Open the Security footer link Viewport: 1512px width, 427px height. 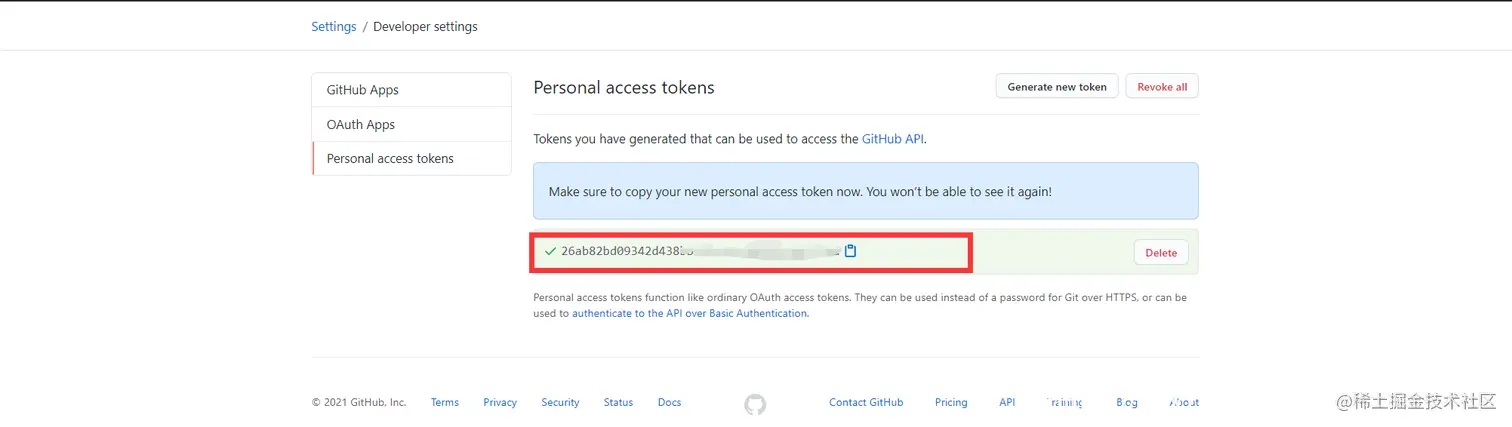[560, 403]
